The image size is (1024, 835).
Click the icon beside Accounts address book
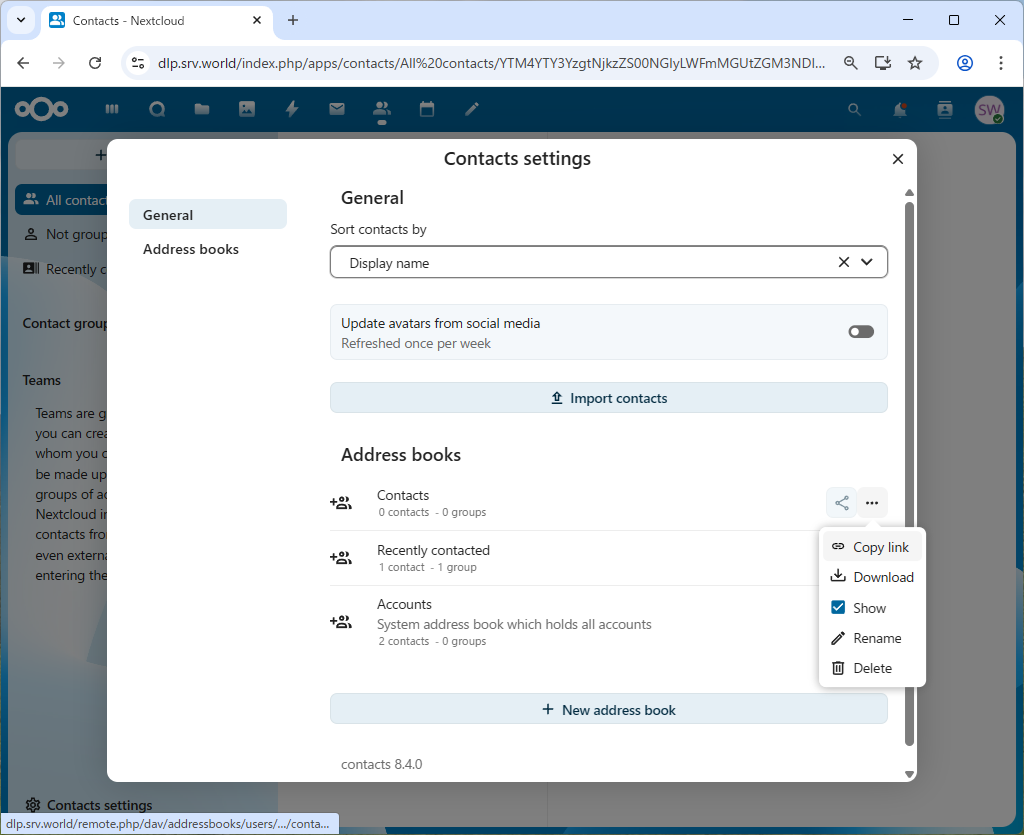pyautogui.click(x=341, y=622)
